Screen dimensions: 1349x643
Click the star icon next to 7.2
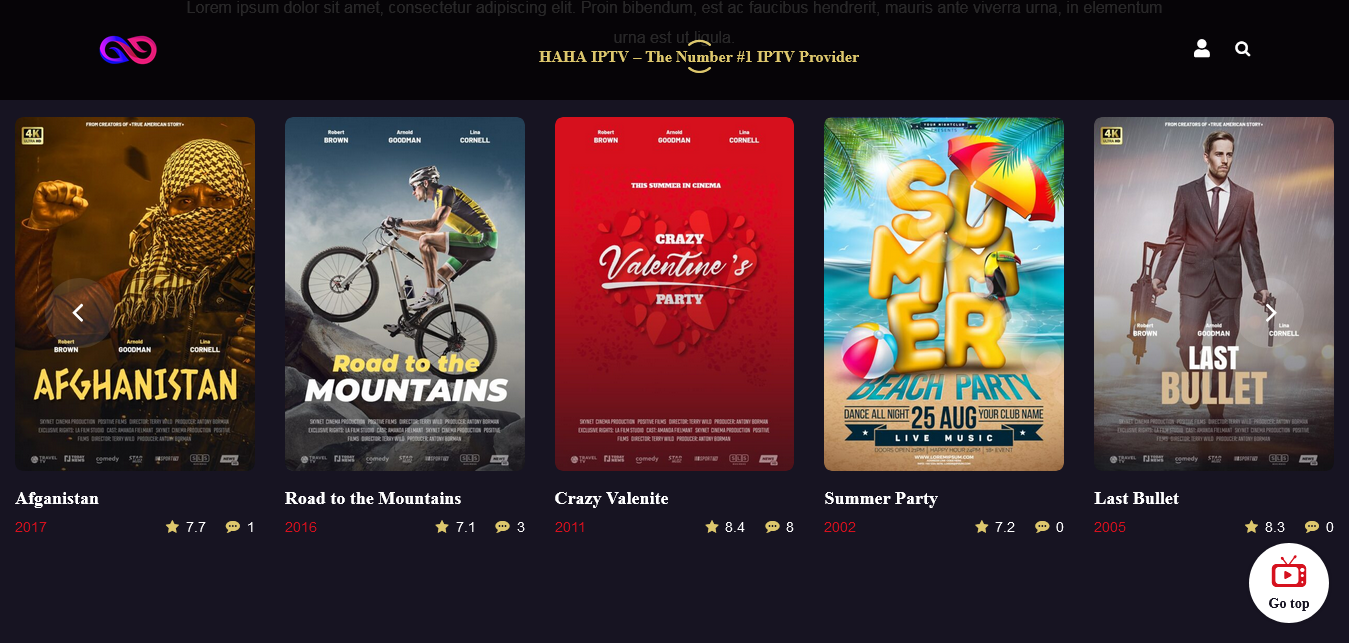[981, 526]
